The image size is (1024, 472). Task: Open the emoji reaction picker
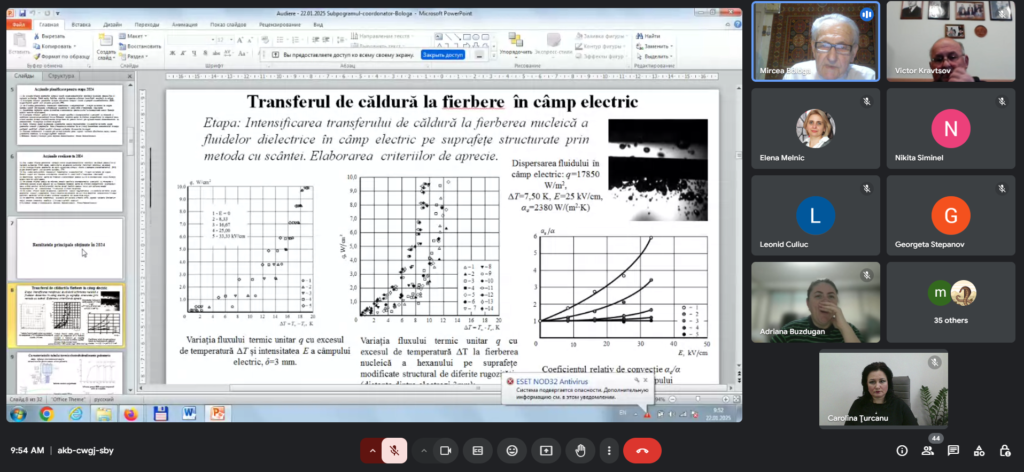coord(511,451)
